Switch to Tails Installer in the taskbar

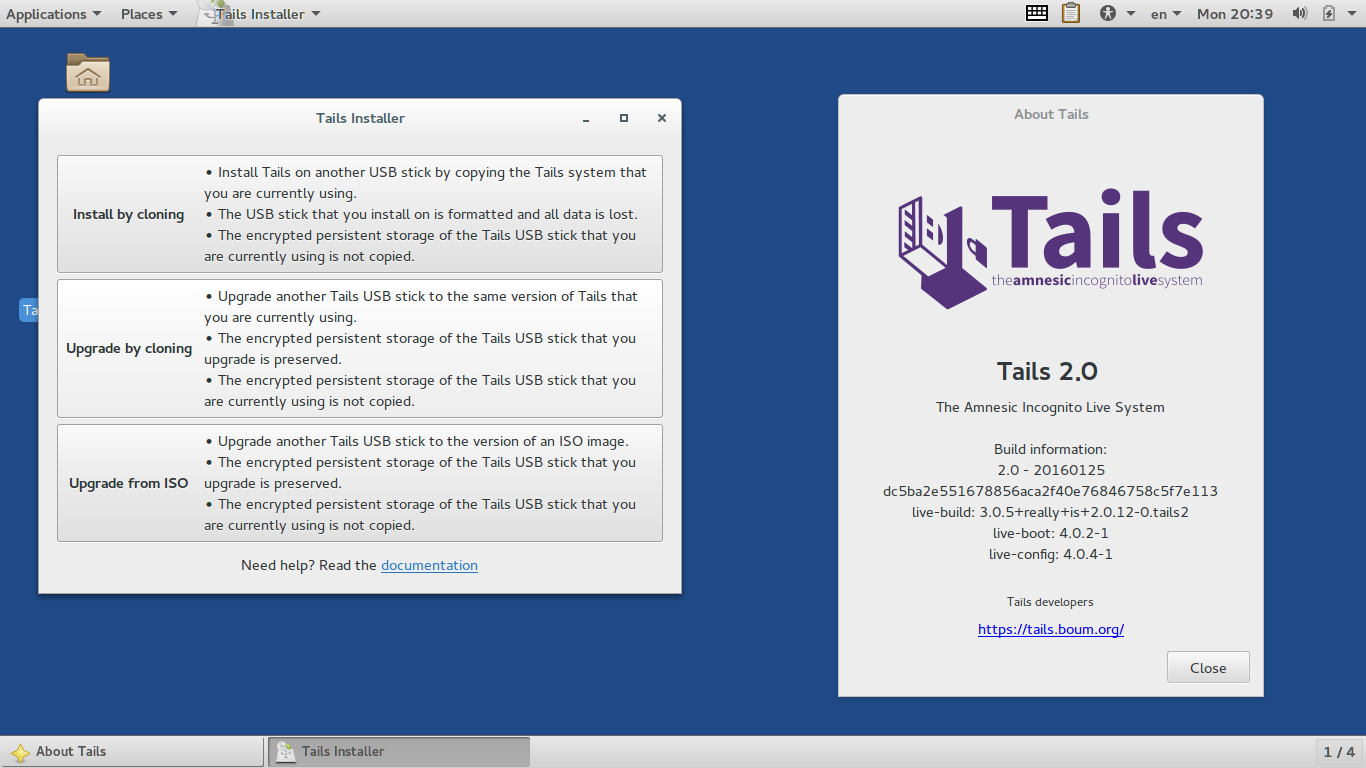tap(399, 752)
